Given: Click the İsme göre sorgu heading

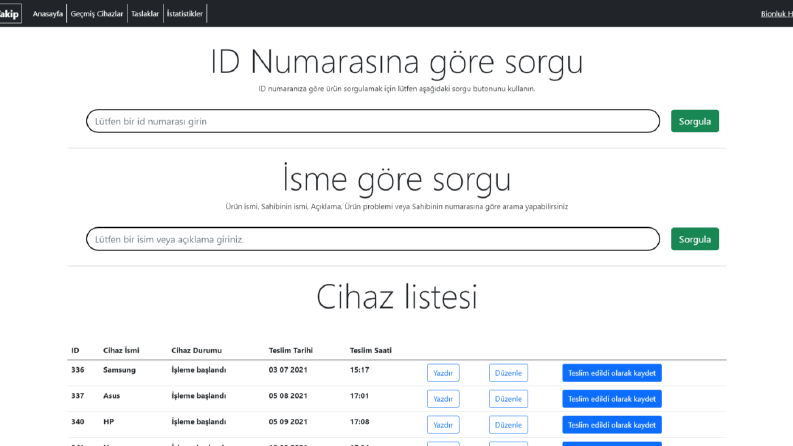Looking at the screenshot, I should pyautogui.click(x=397, y=179).
